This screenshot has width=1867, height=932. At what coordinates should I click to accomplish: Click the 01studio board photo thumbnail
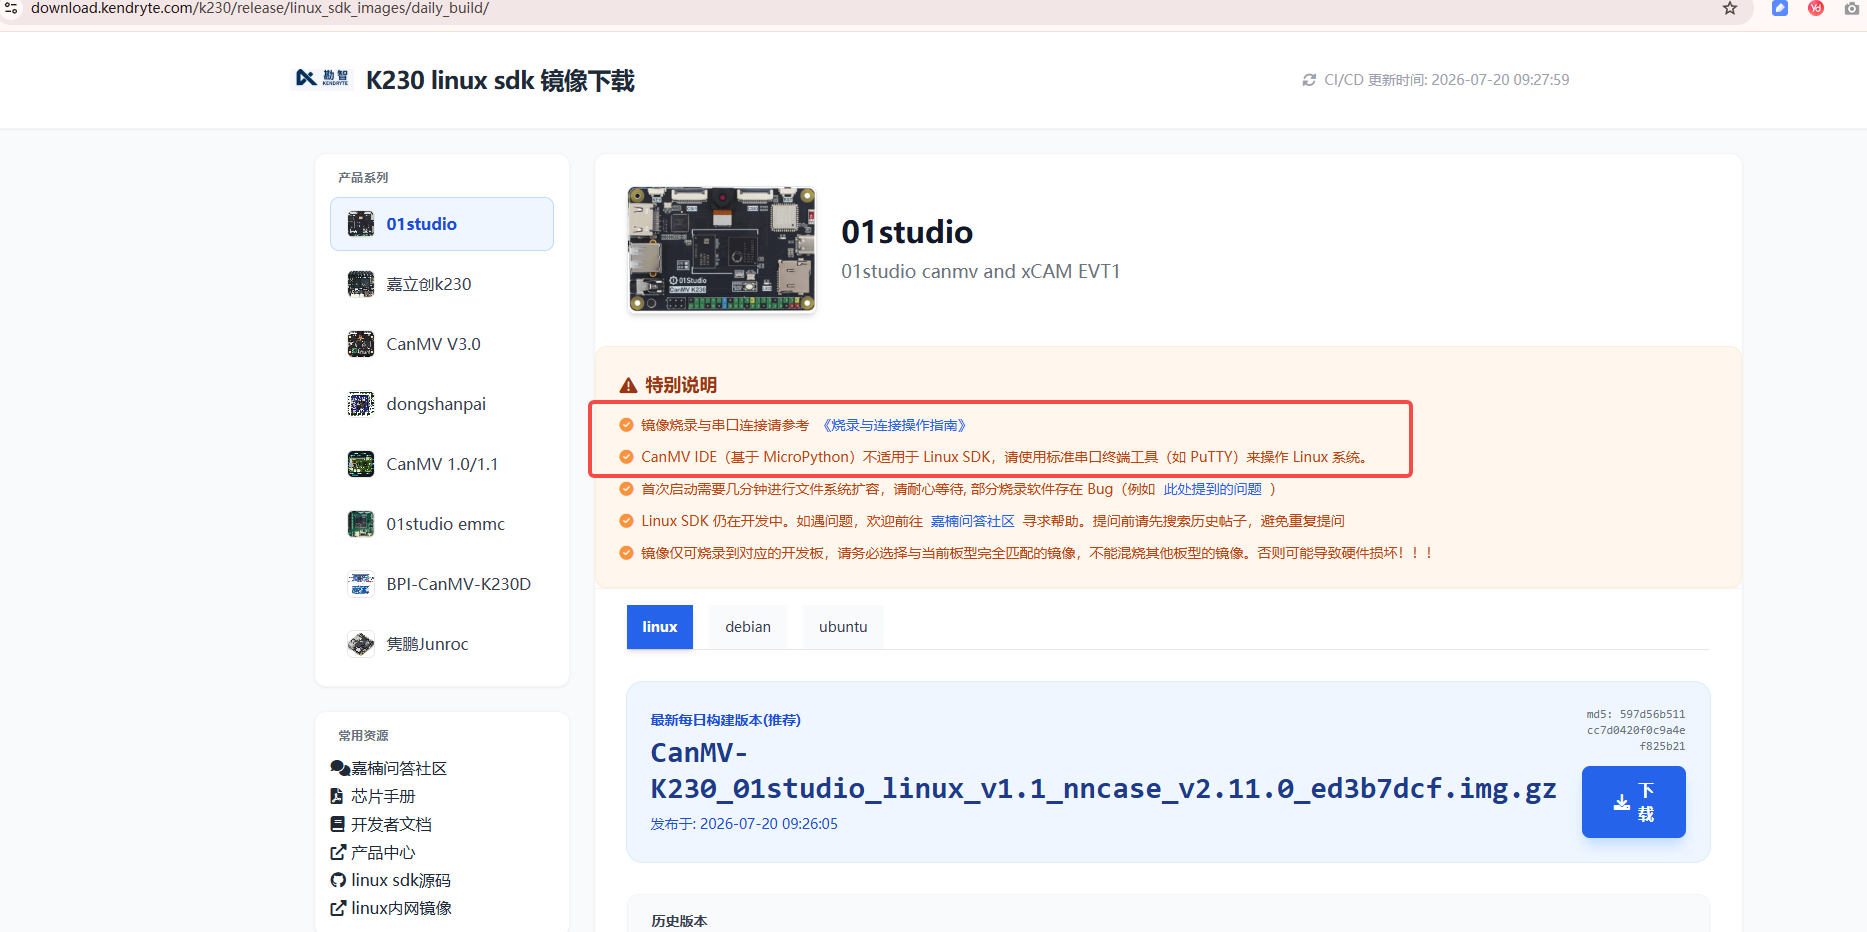722,249
